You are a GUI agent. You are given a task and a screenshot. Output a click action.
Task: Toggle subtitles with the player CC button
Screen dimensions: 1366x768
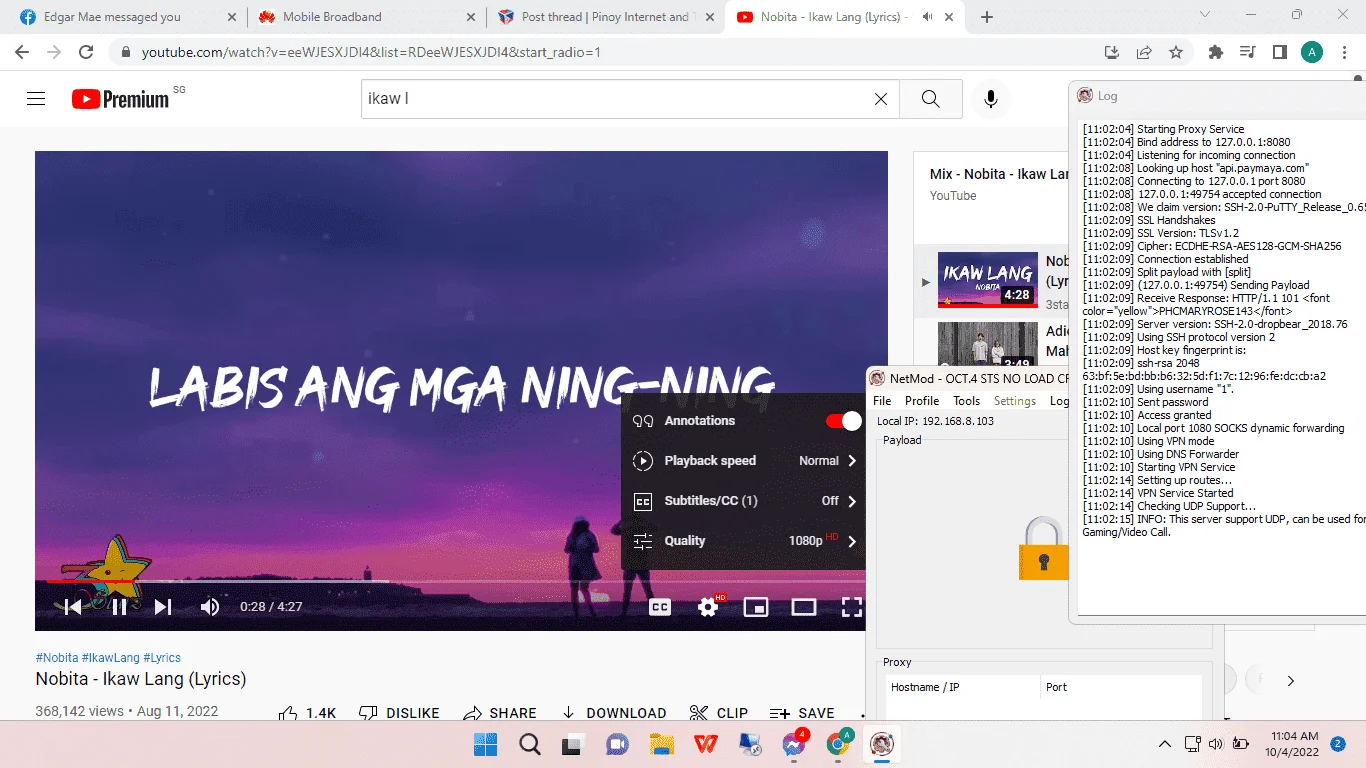(x=660, y=607)
